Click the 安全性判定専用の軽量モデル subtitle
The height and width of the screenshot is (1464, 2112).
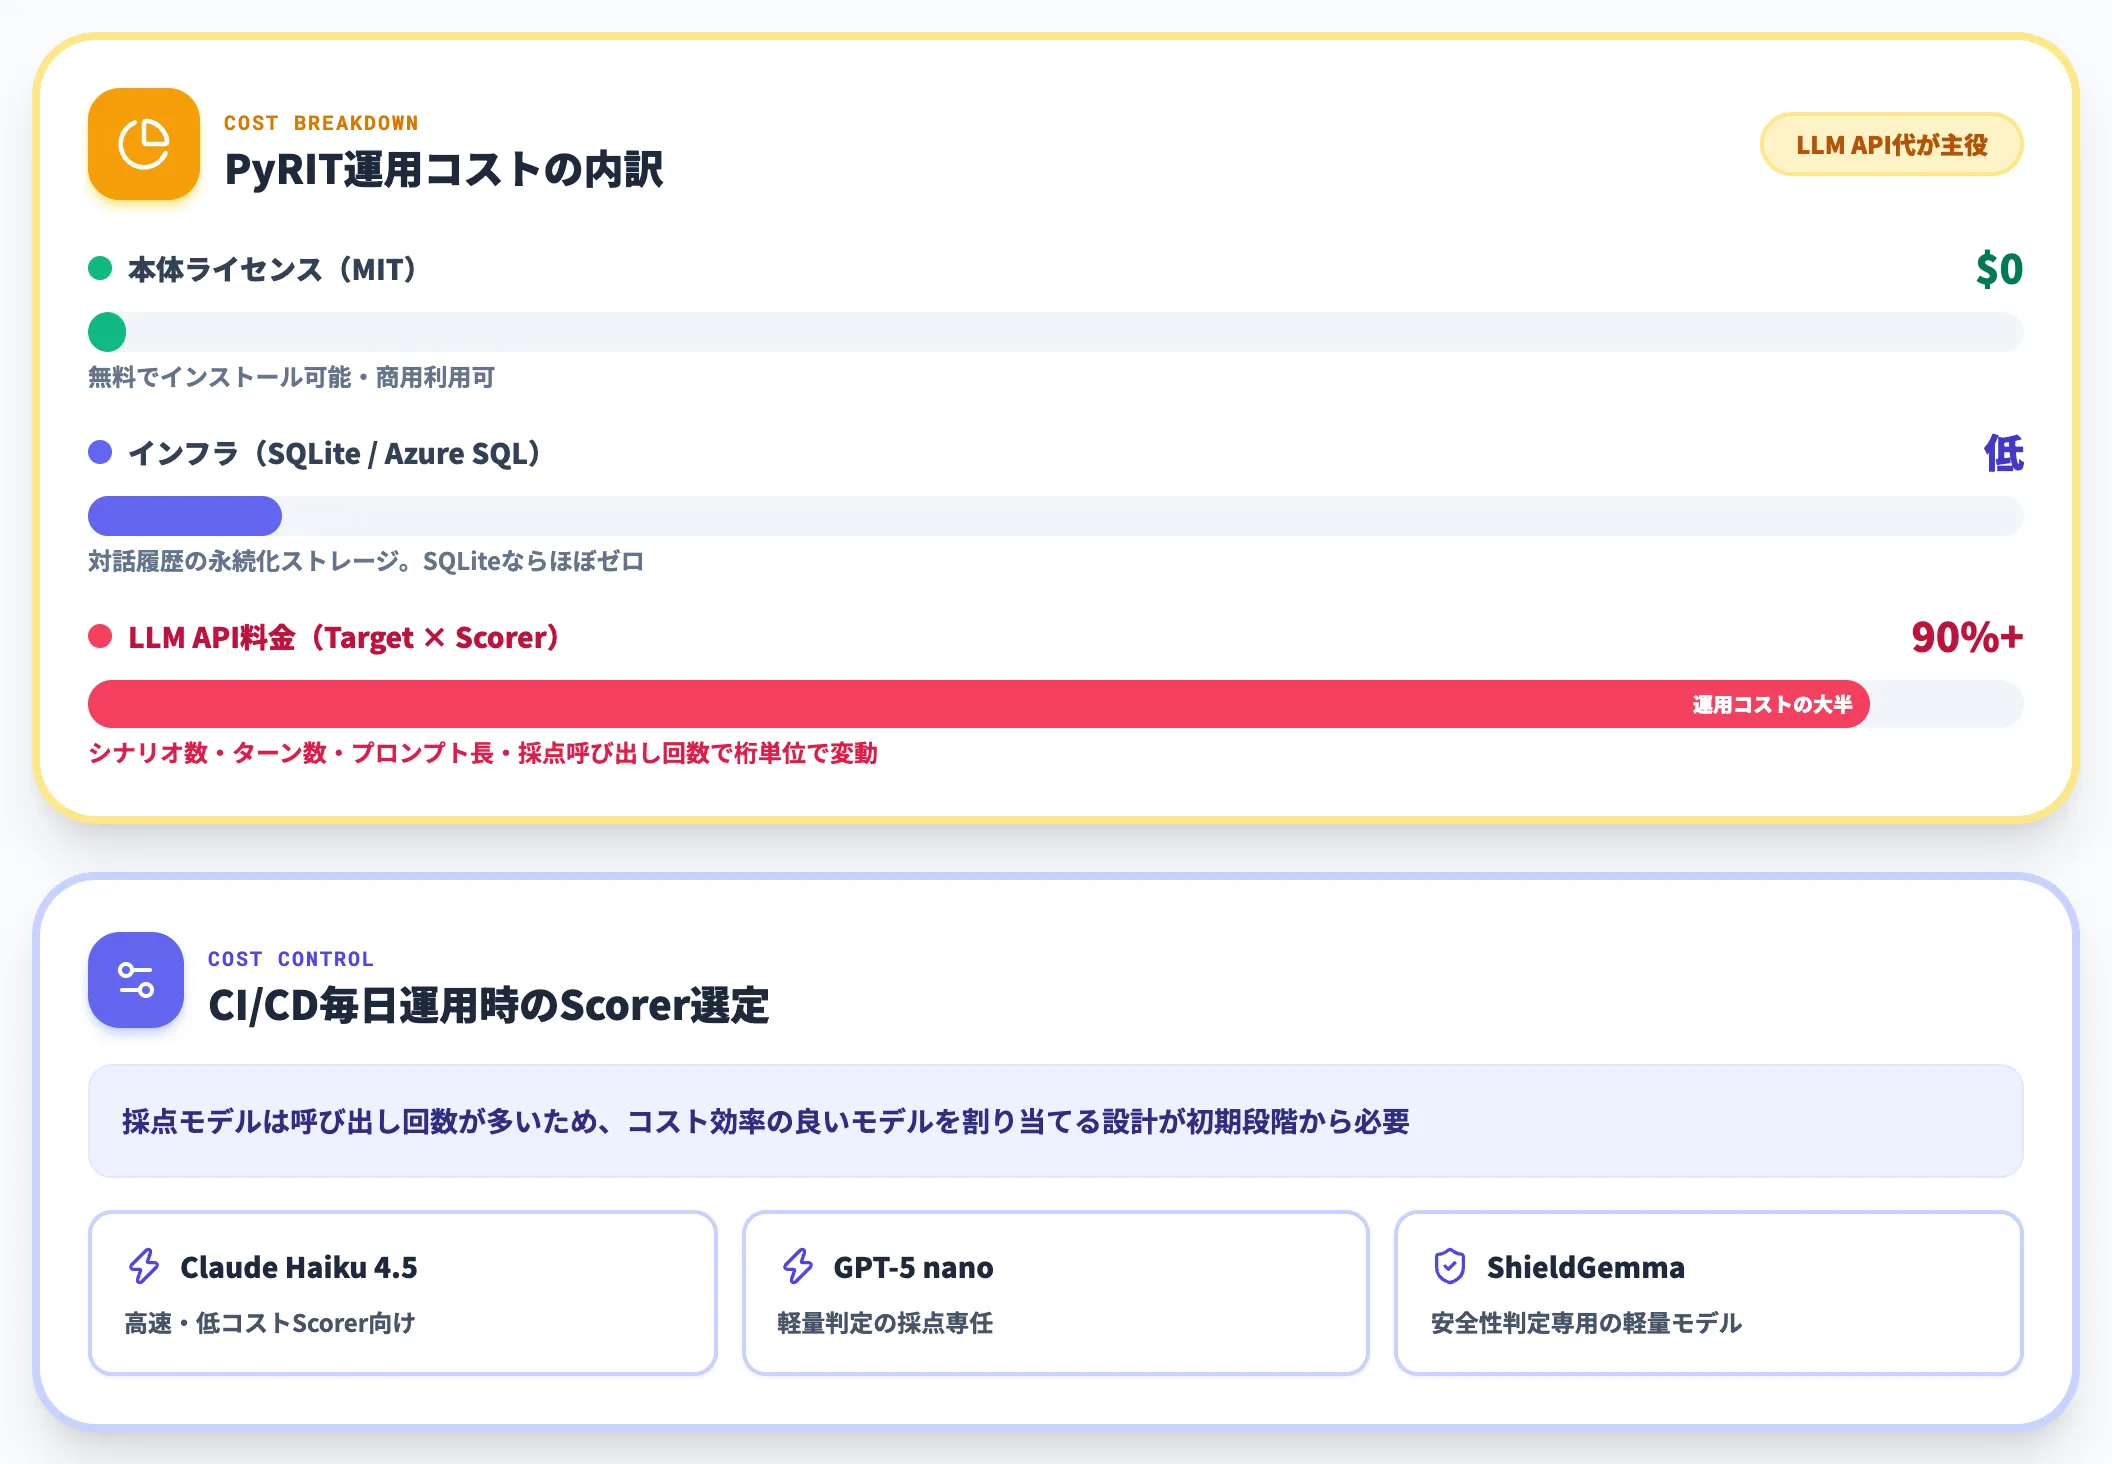tap(1586, 1323)
